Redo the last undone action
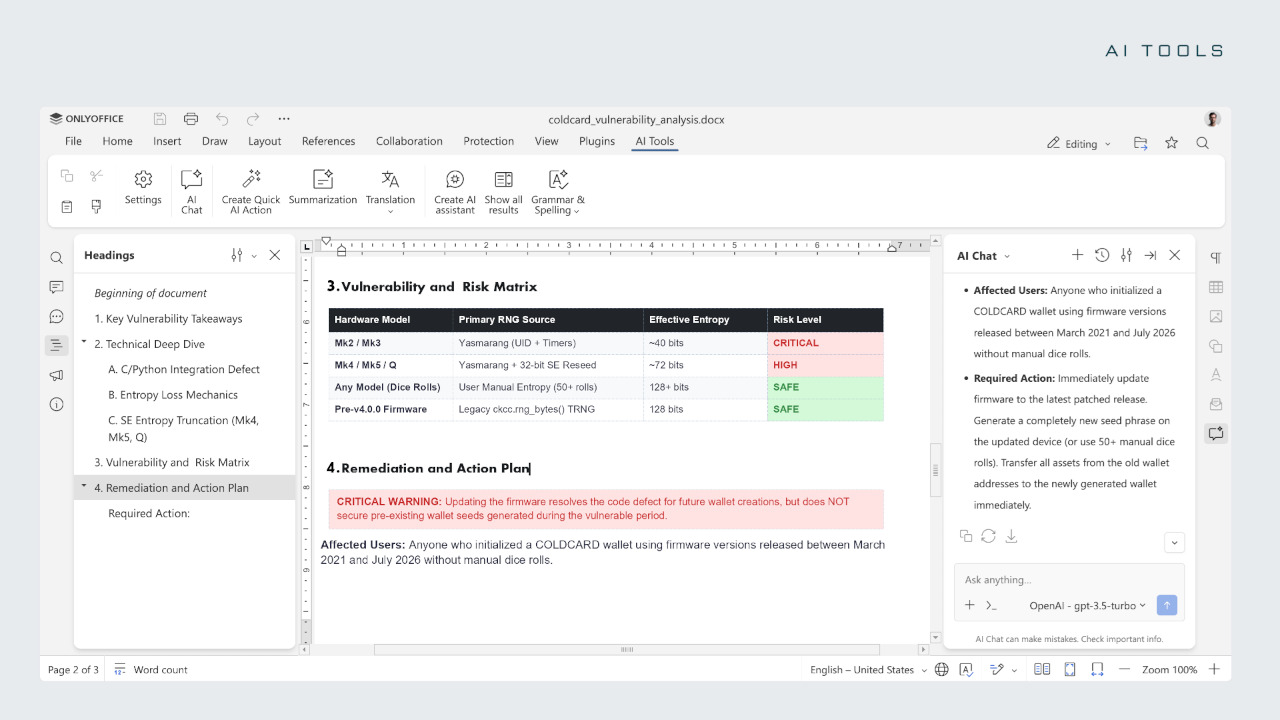This screenshot has width=1280, height=720. click(253, 118)
